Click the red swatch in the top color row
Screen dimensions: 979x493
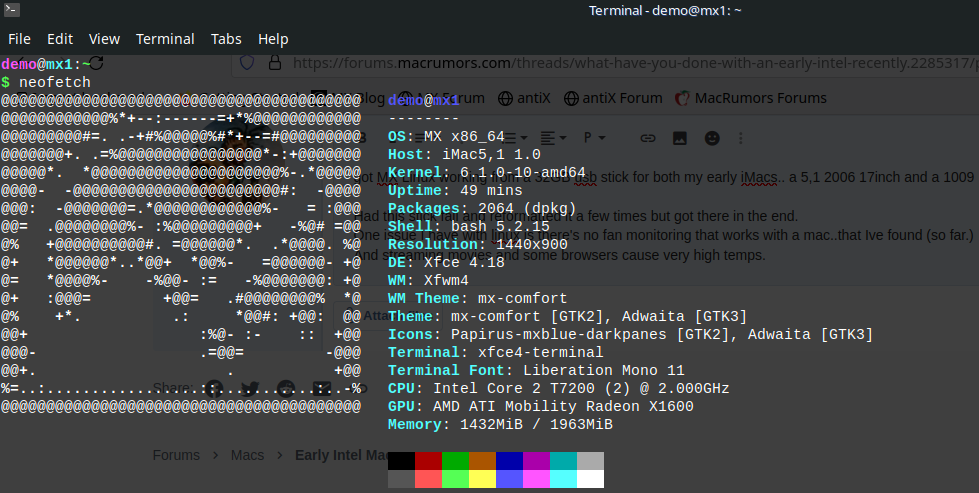click(428, 461)
